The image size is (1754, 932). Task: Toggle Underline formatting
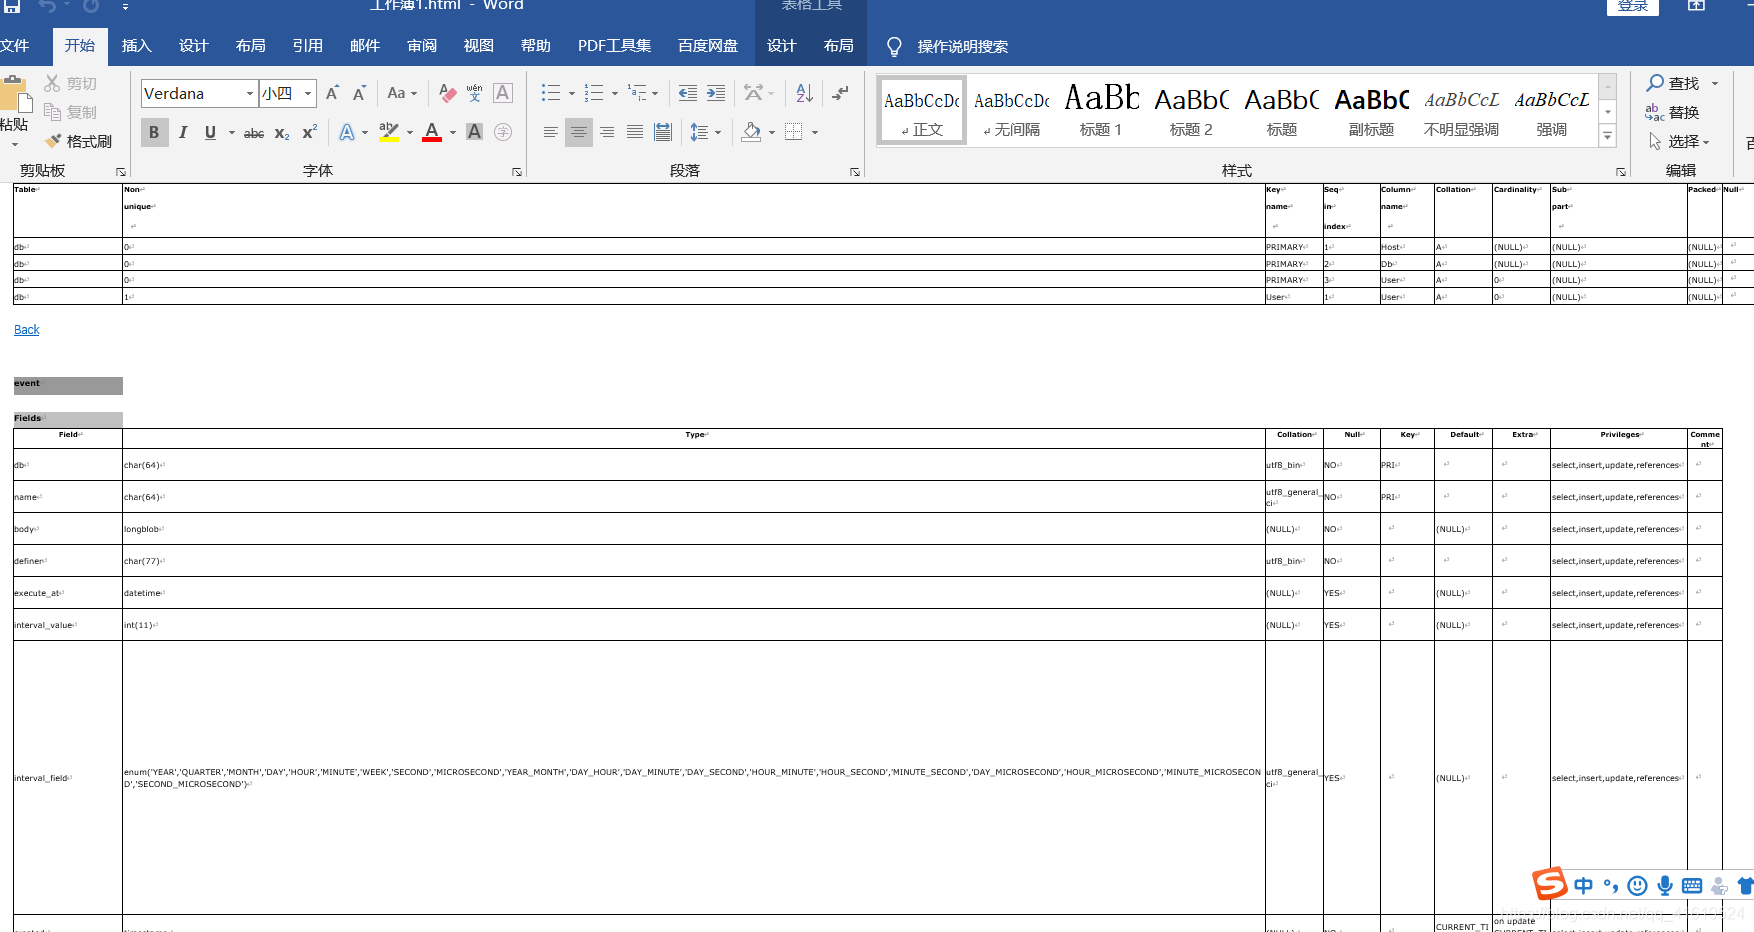coord(210,132)
